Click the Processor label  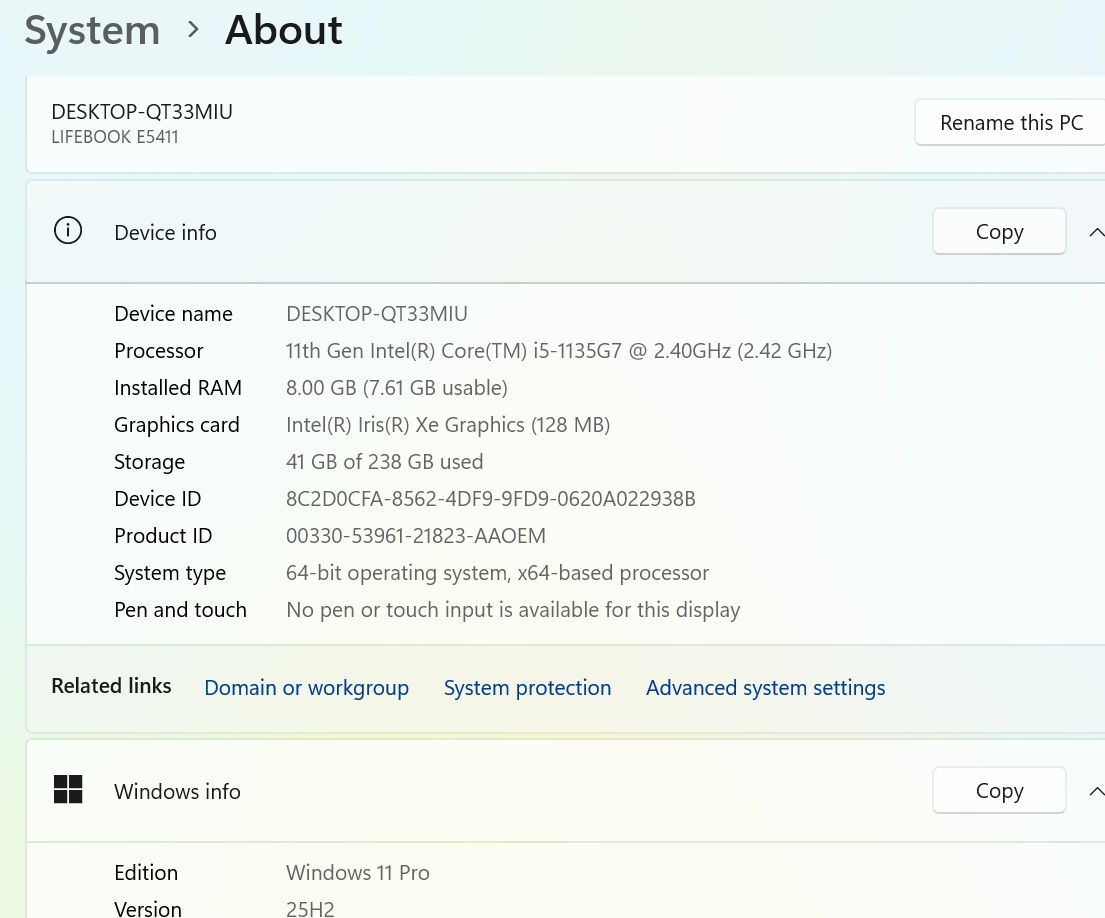159,351
